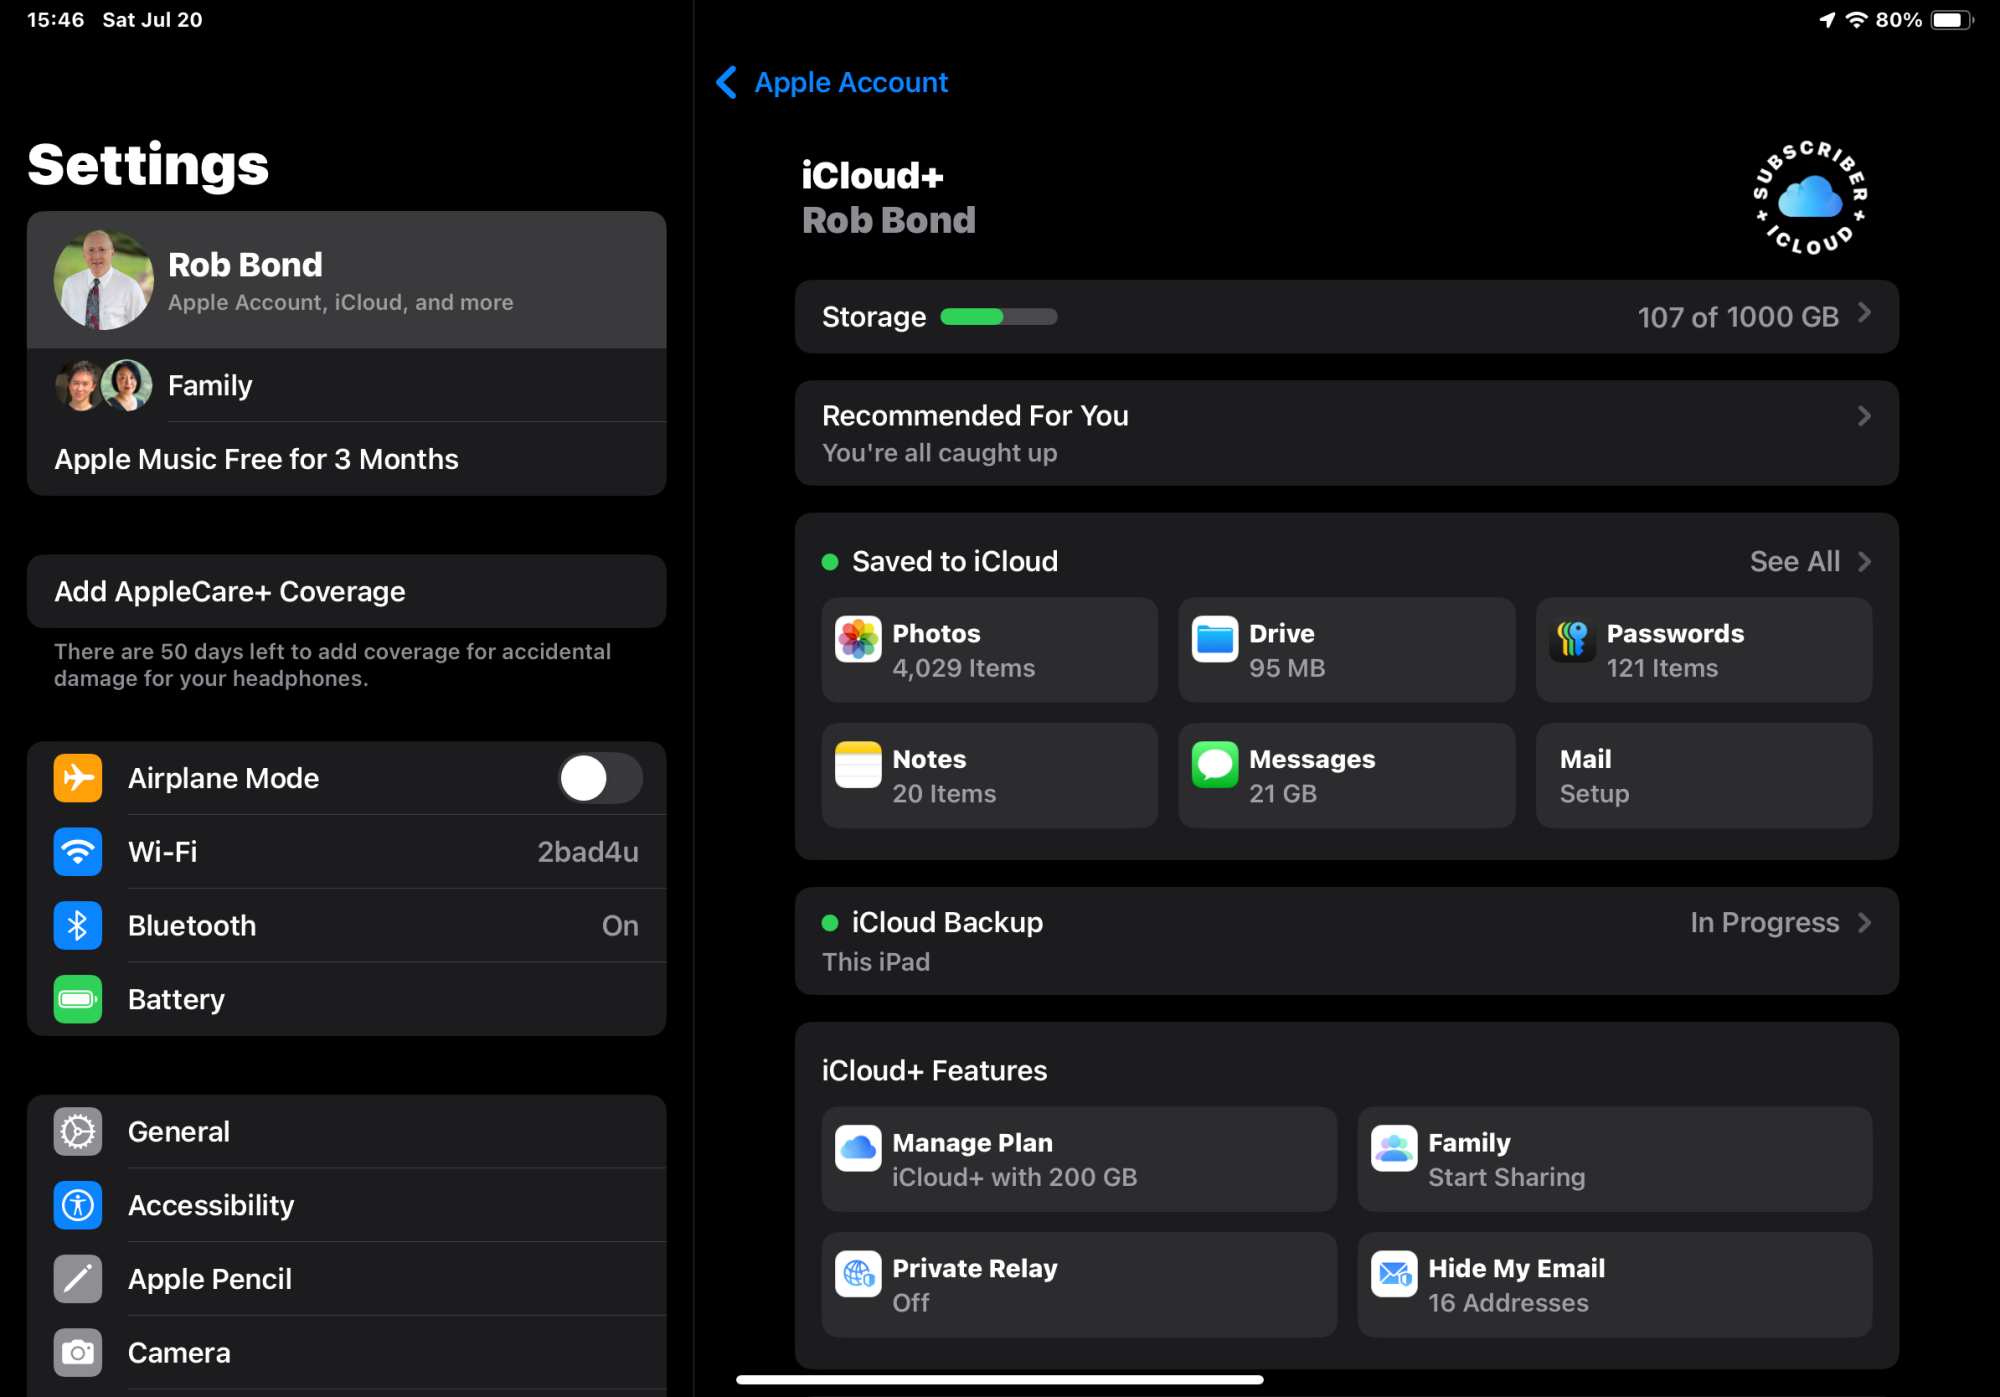Open the Hide My Email envelope icon
Viewport: 2000px width, 1397px height.
[x=1394, y=1275]
